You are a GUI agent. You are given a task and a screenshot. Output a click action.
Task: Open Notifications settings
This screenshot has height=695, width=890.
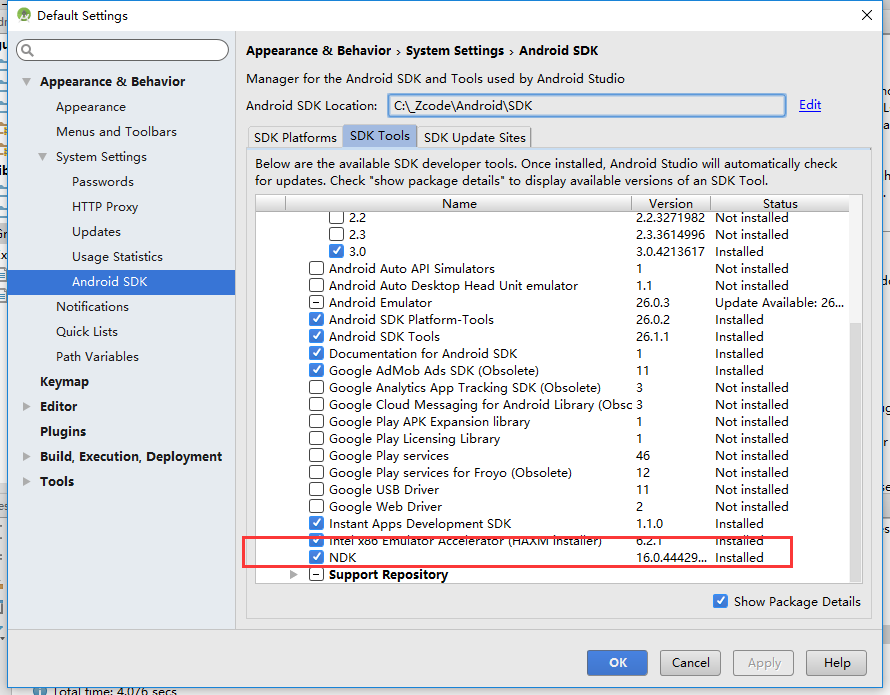pos(93,307)
